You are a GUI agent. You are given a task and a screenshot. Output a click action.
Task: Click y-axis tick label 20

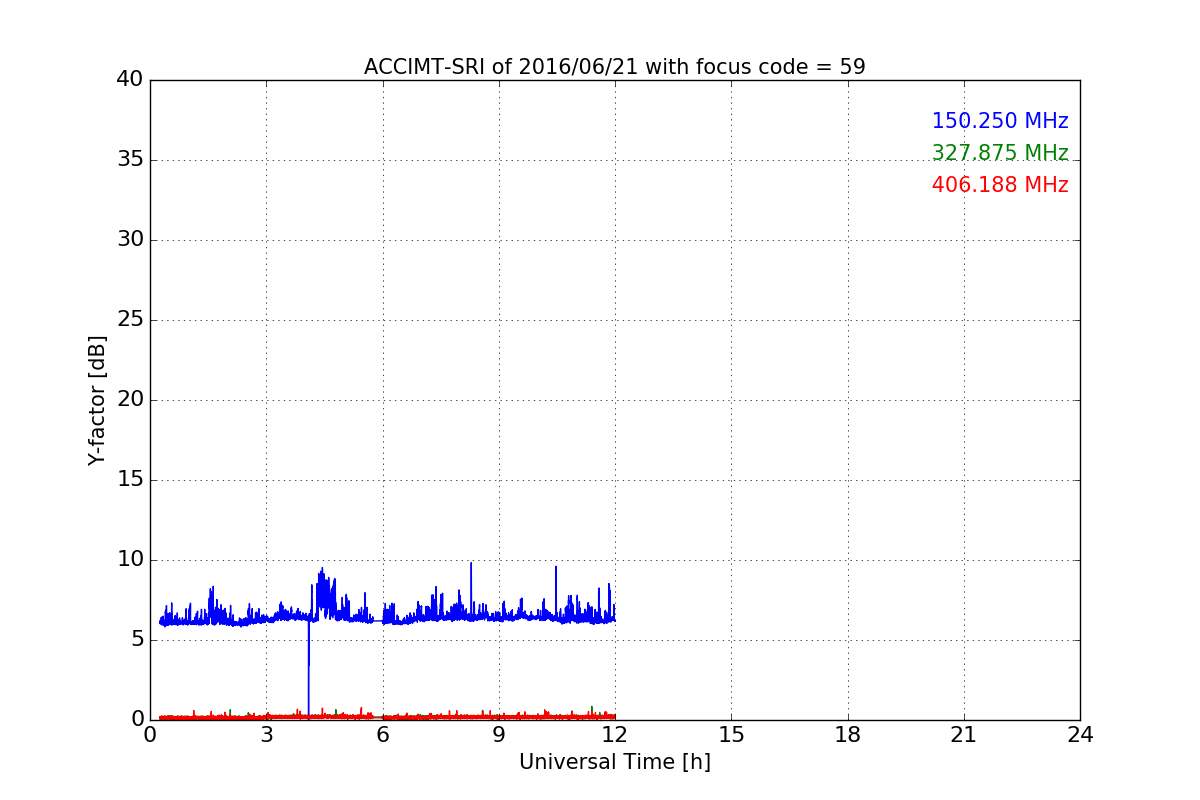[130, 400]
